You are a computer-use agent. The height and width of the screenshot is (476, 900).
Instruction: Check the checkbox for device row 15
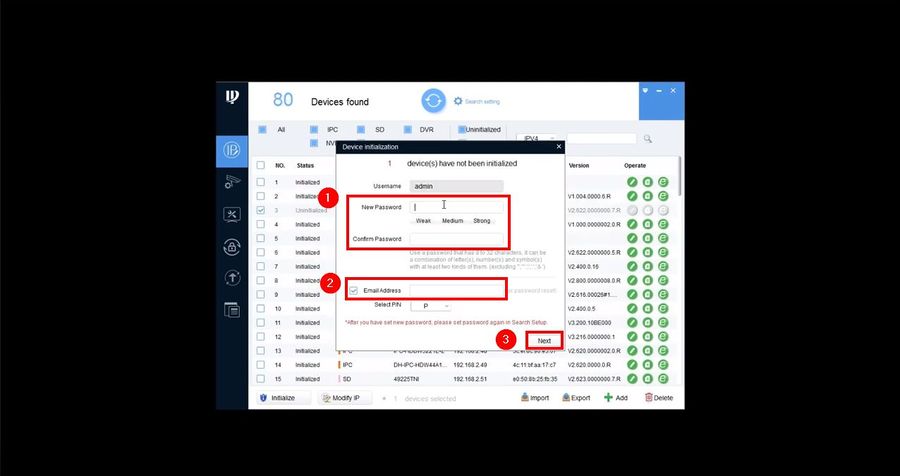261,379
